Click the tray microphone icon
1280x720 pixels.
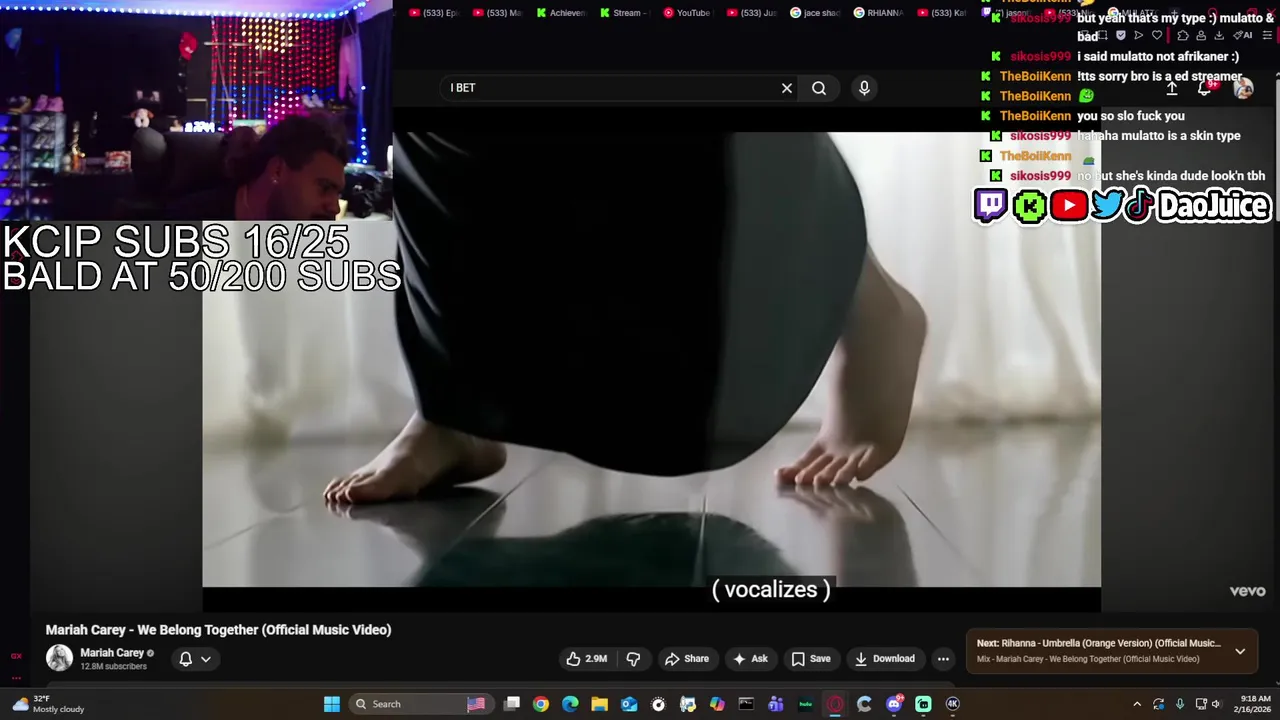tap(1180, 704)
